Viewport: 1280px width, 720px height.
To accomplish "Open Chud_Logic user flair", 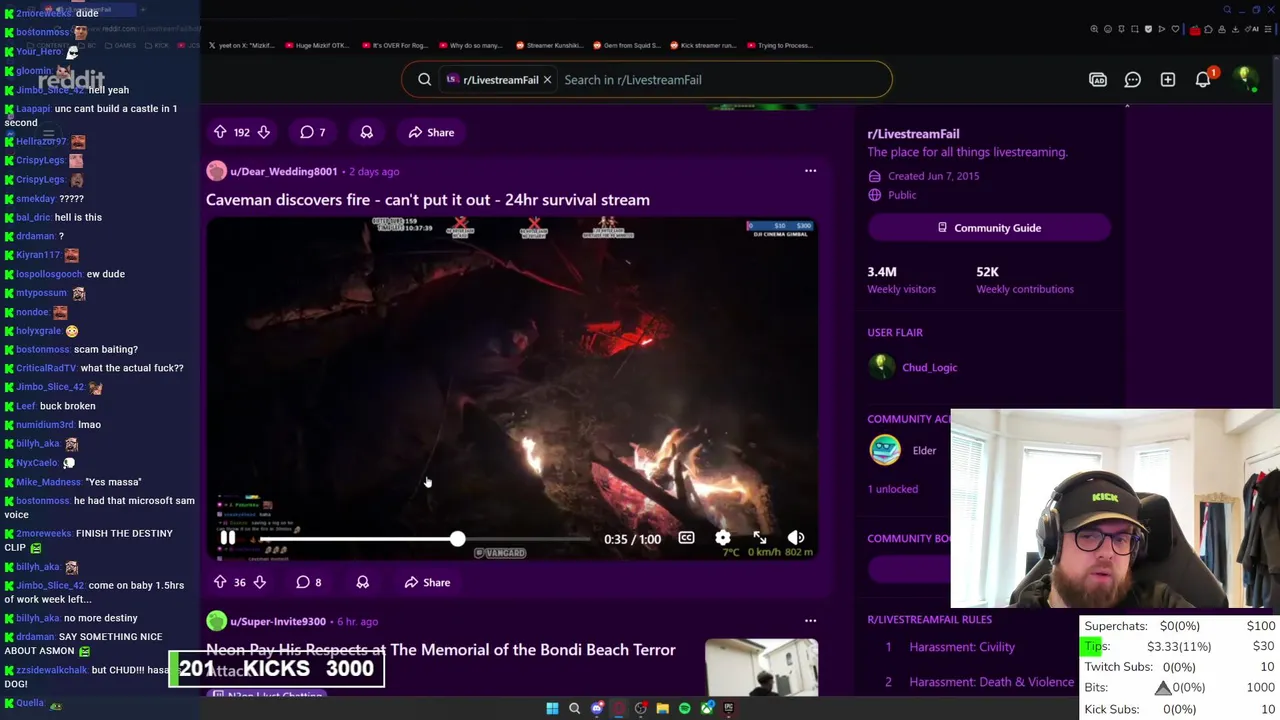I will coord(929,367).
